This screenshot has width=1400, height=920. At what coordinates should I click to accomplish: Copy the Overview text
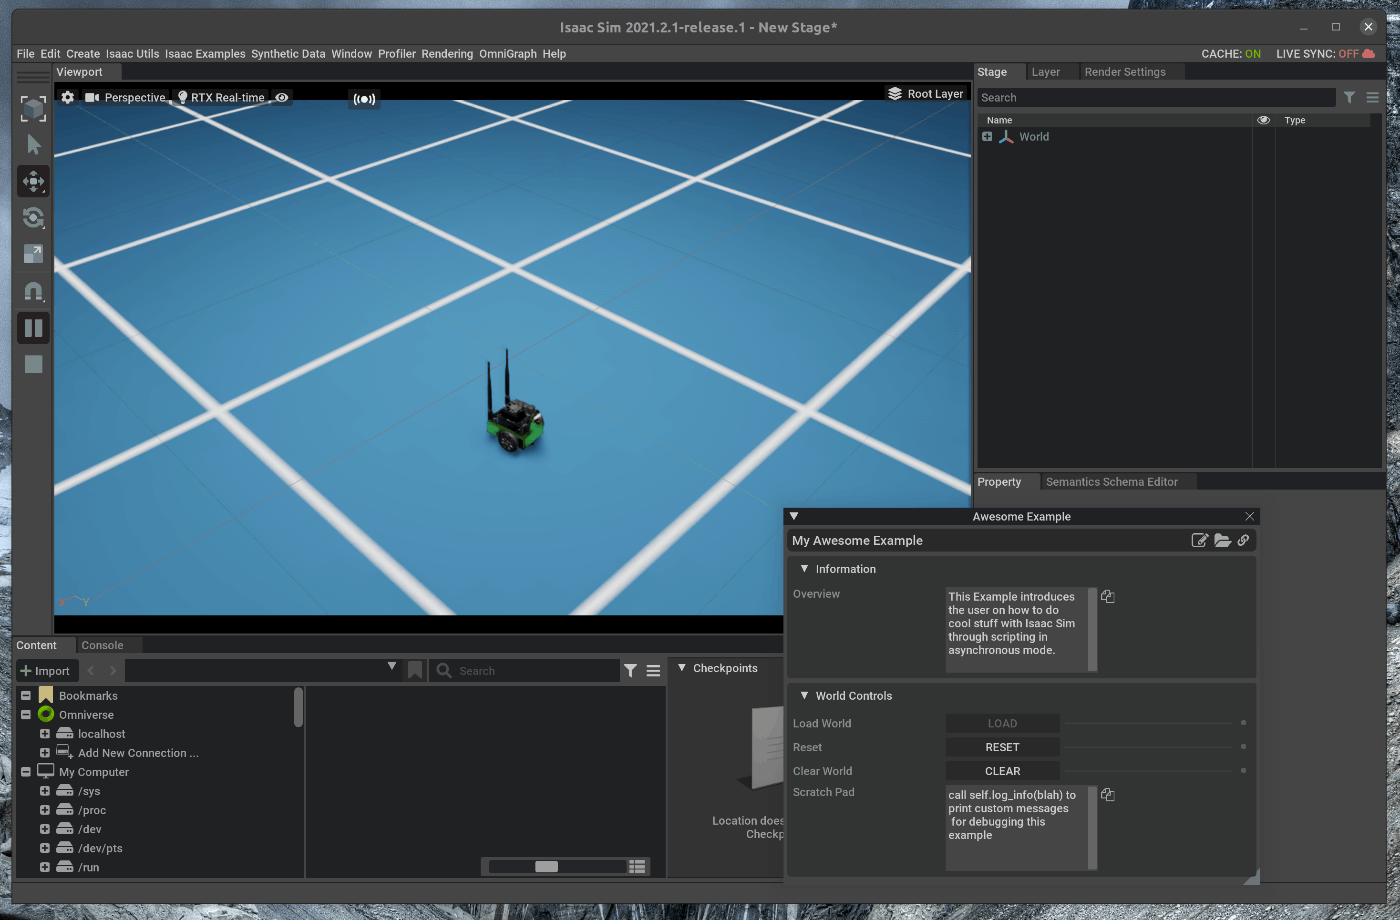pyautogui.click(x=1108, y=596)
